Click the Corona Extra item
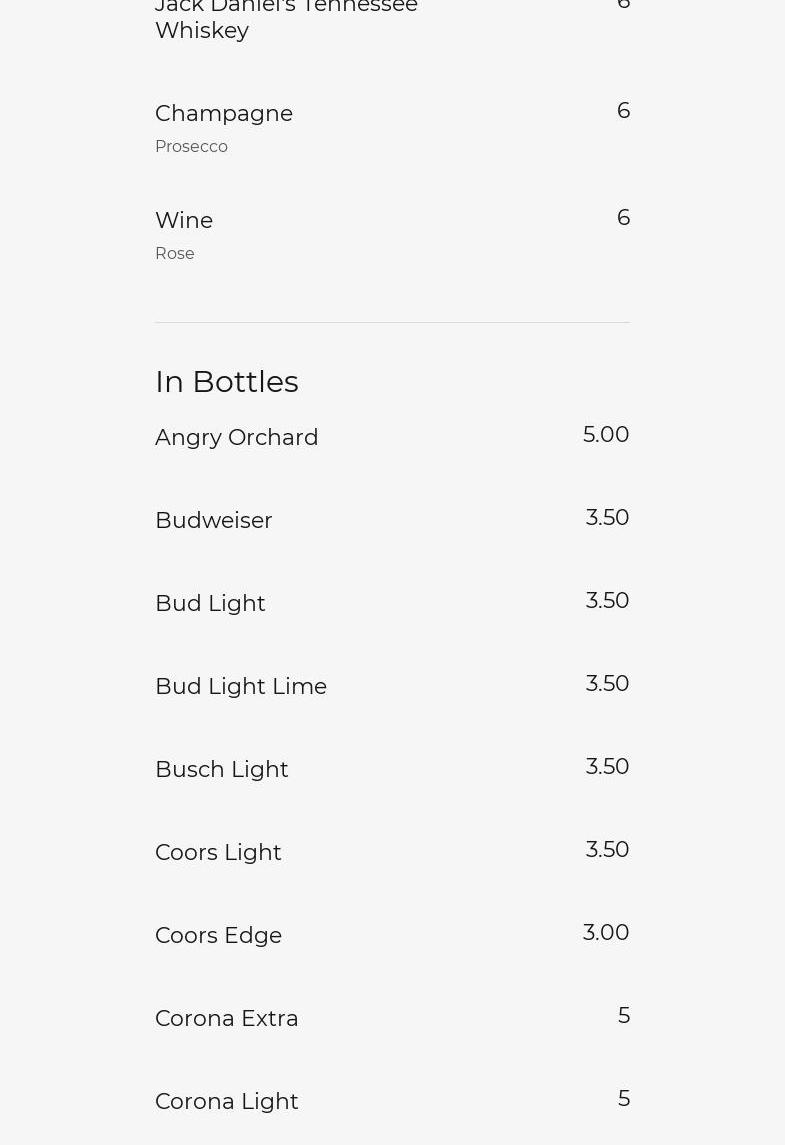Image resolution: width=785 pixels, height=1145 pixels. point(227,1018)
